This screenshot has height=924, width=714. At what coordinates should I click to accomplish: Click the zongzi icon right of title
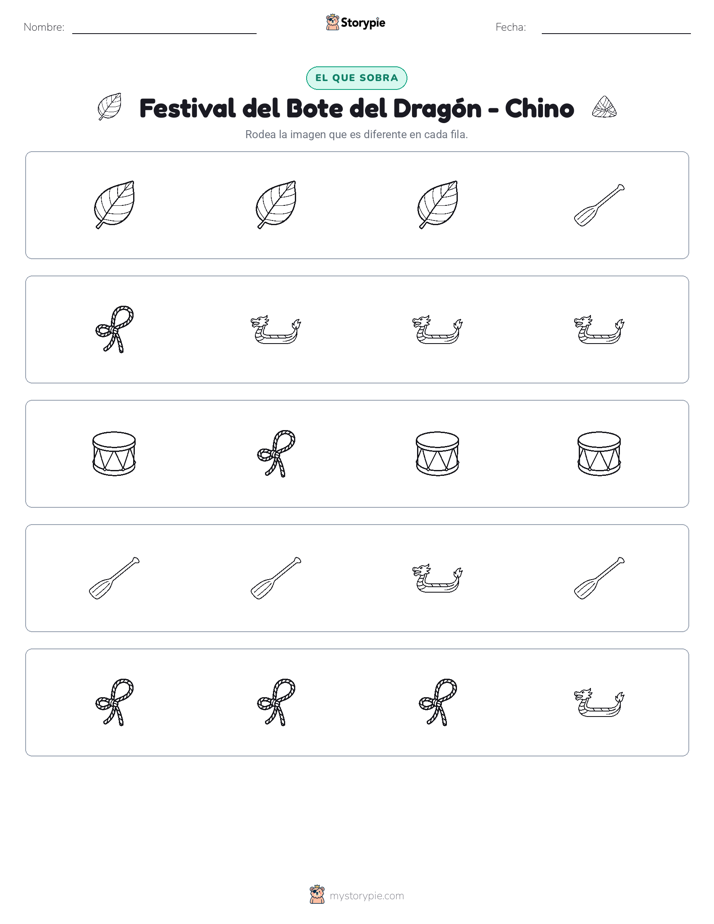[604, 107]
